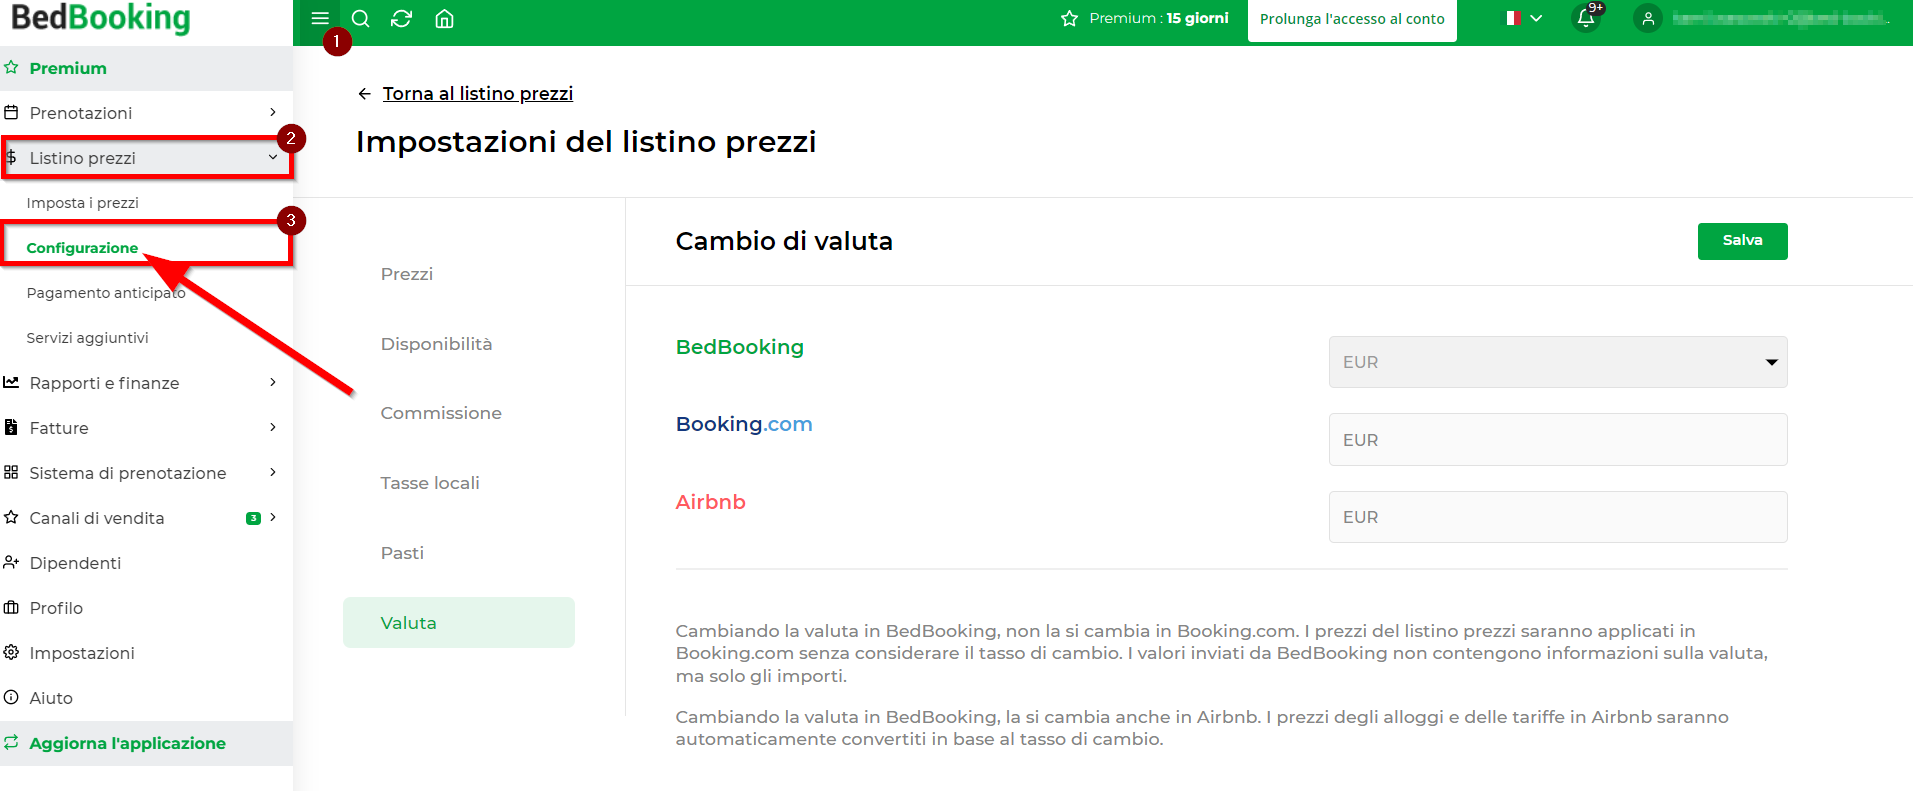Open Prezzi settings tab

click(x=407, y=274)
